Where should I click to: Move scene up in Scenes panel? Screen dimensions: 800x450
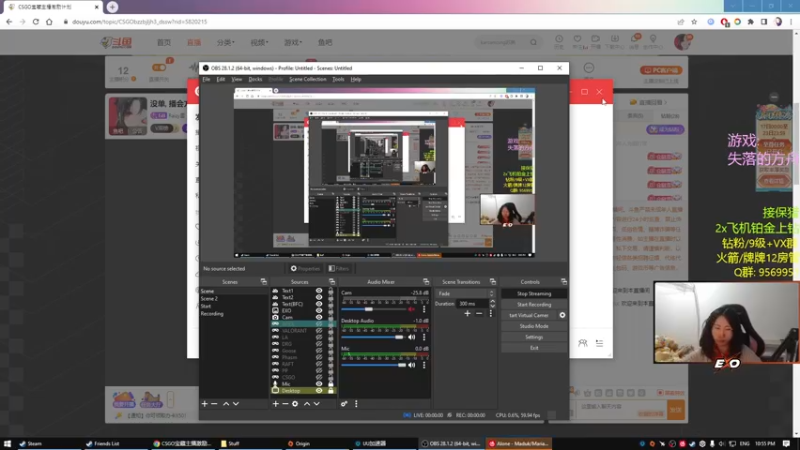pyautogui.click(x=226, y=404)
